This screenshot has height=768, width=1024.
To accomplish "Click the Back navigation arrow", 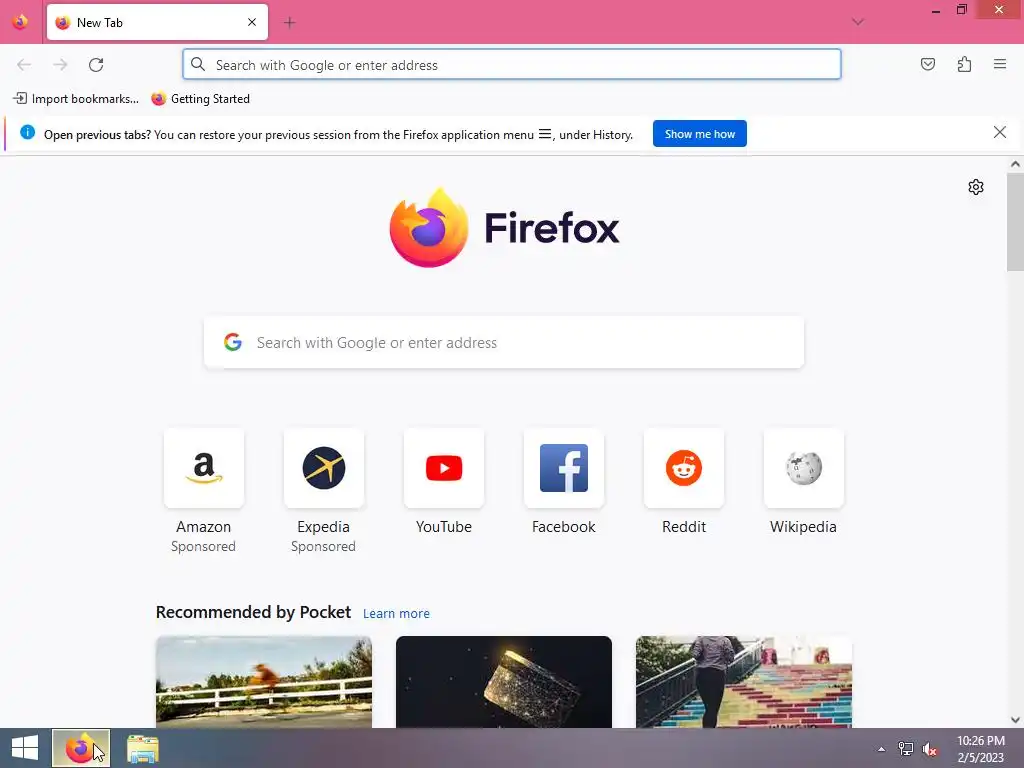I will (x=24, y=65).
